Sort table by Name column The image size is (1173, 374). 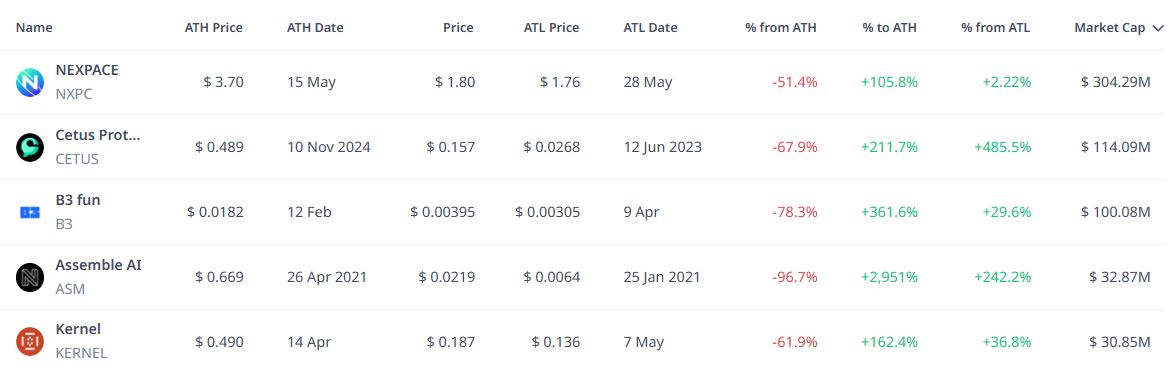coord(34,28)
